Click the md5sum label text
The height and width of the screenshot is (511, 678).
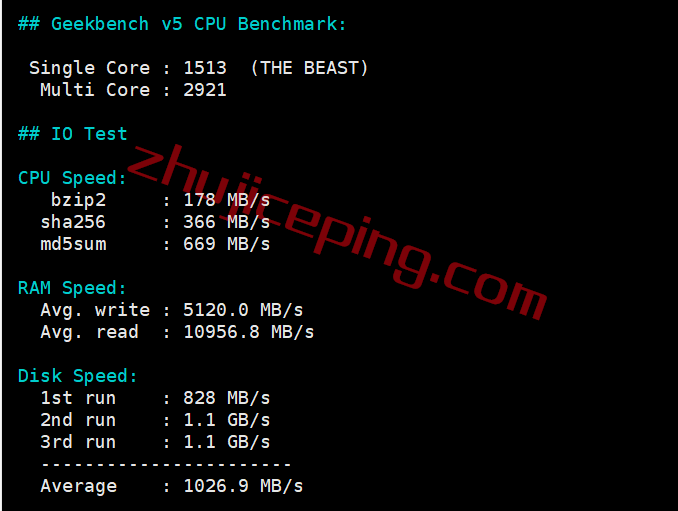[74, 244]
